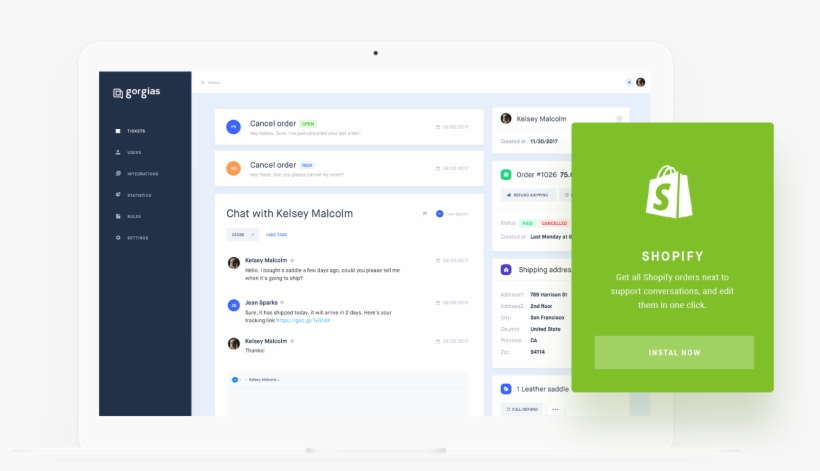
Task: Click the gorgias logo in the sidebar
Action: [136, 93]
